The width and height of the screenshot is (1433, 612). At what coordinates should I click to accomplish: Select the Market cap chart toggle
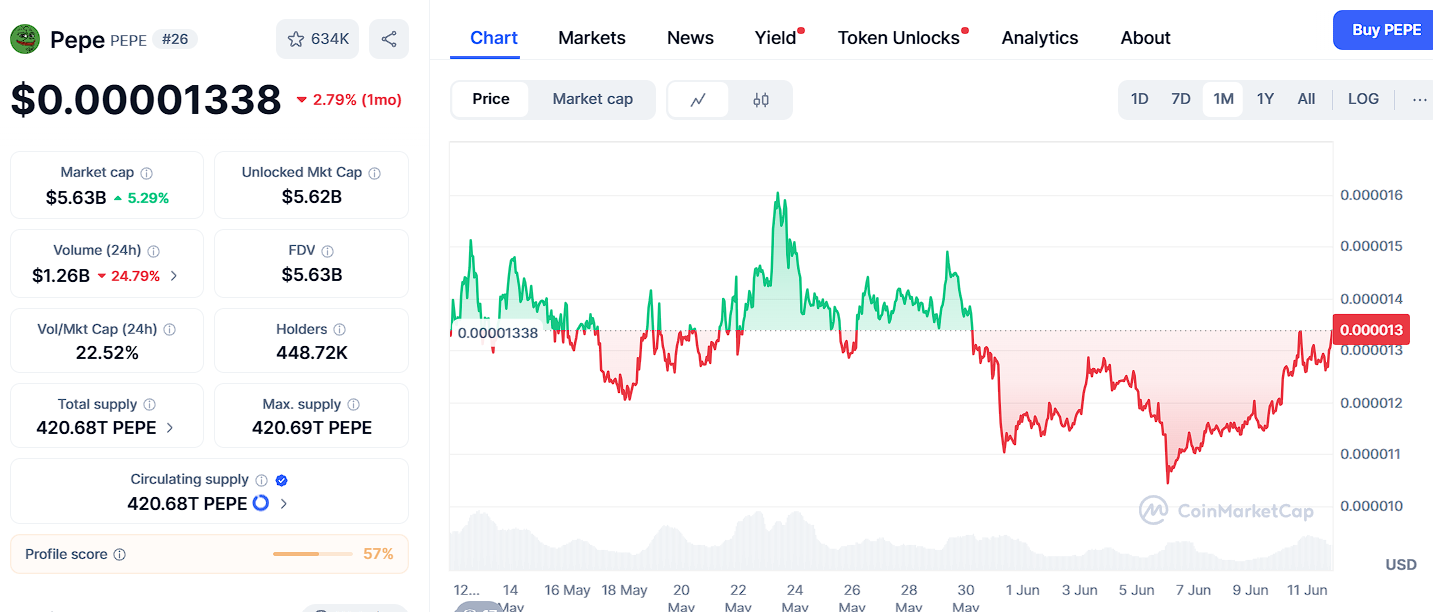click(593, 99)
